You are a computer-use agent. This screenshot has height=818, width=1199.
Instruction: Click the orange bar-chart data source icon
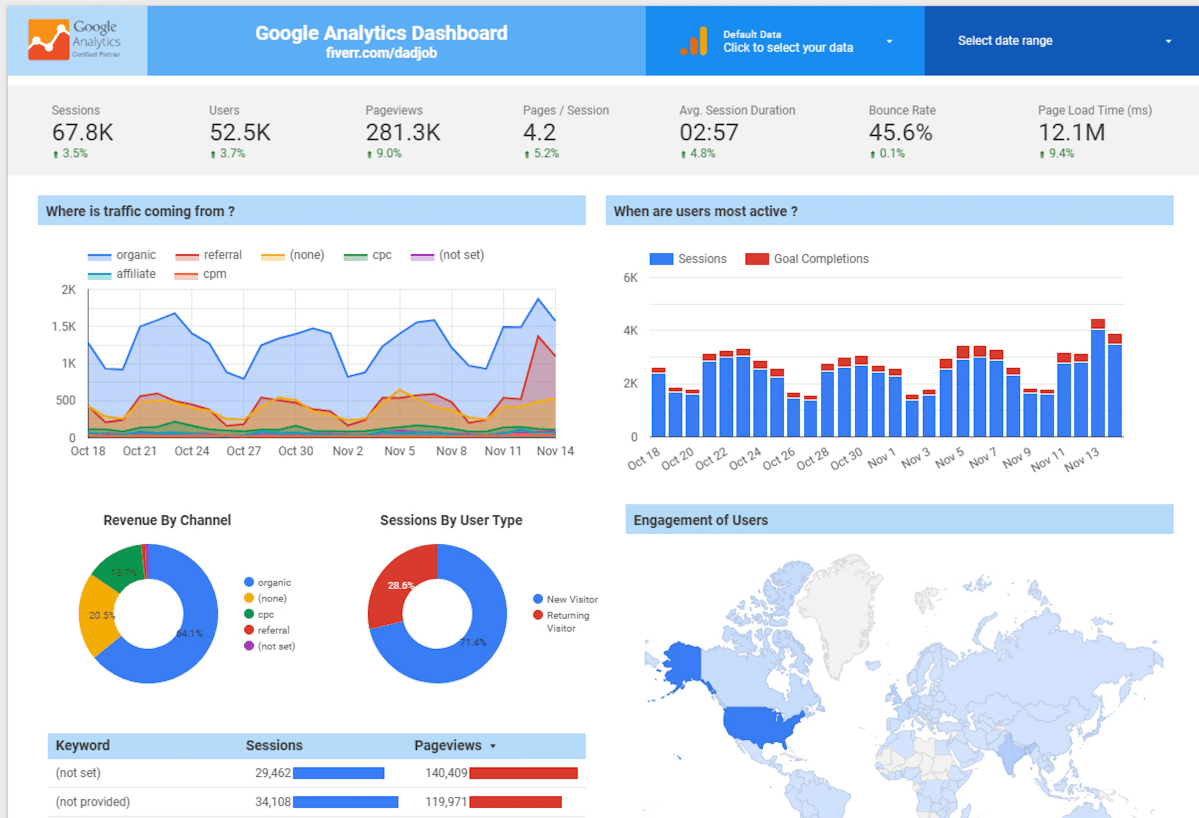tap(693, 41)
